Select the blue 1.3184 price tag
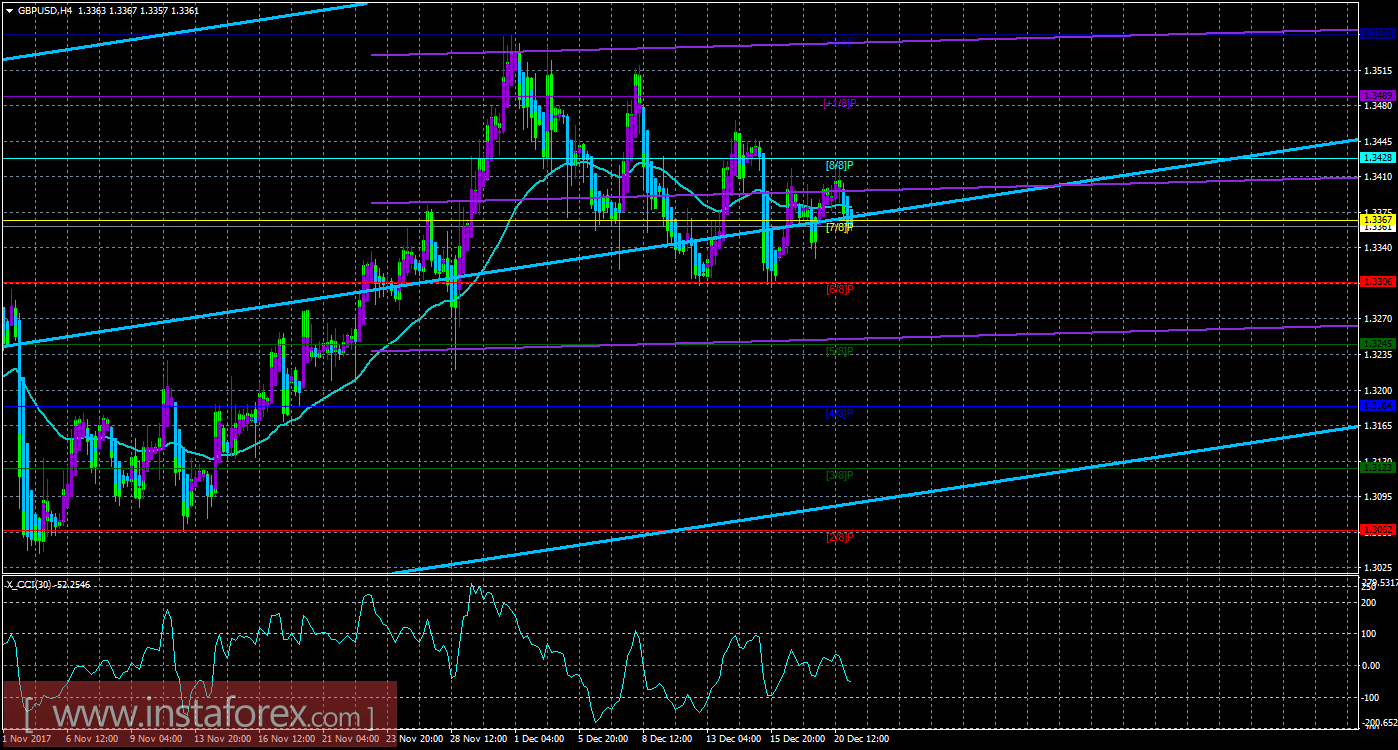 click(x=1377, y=406)
